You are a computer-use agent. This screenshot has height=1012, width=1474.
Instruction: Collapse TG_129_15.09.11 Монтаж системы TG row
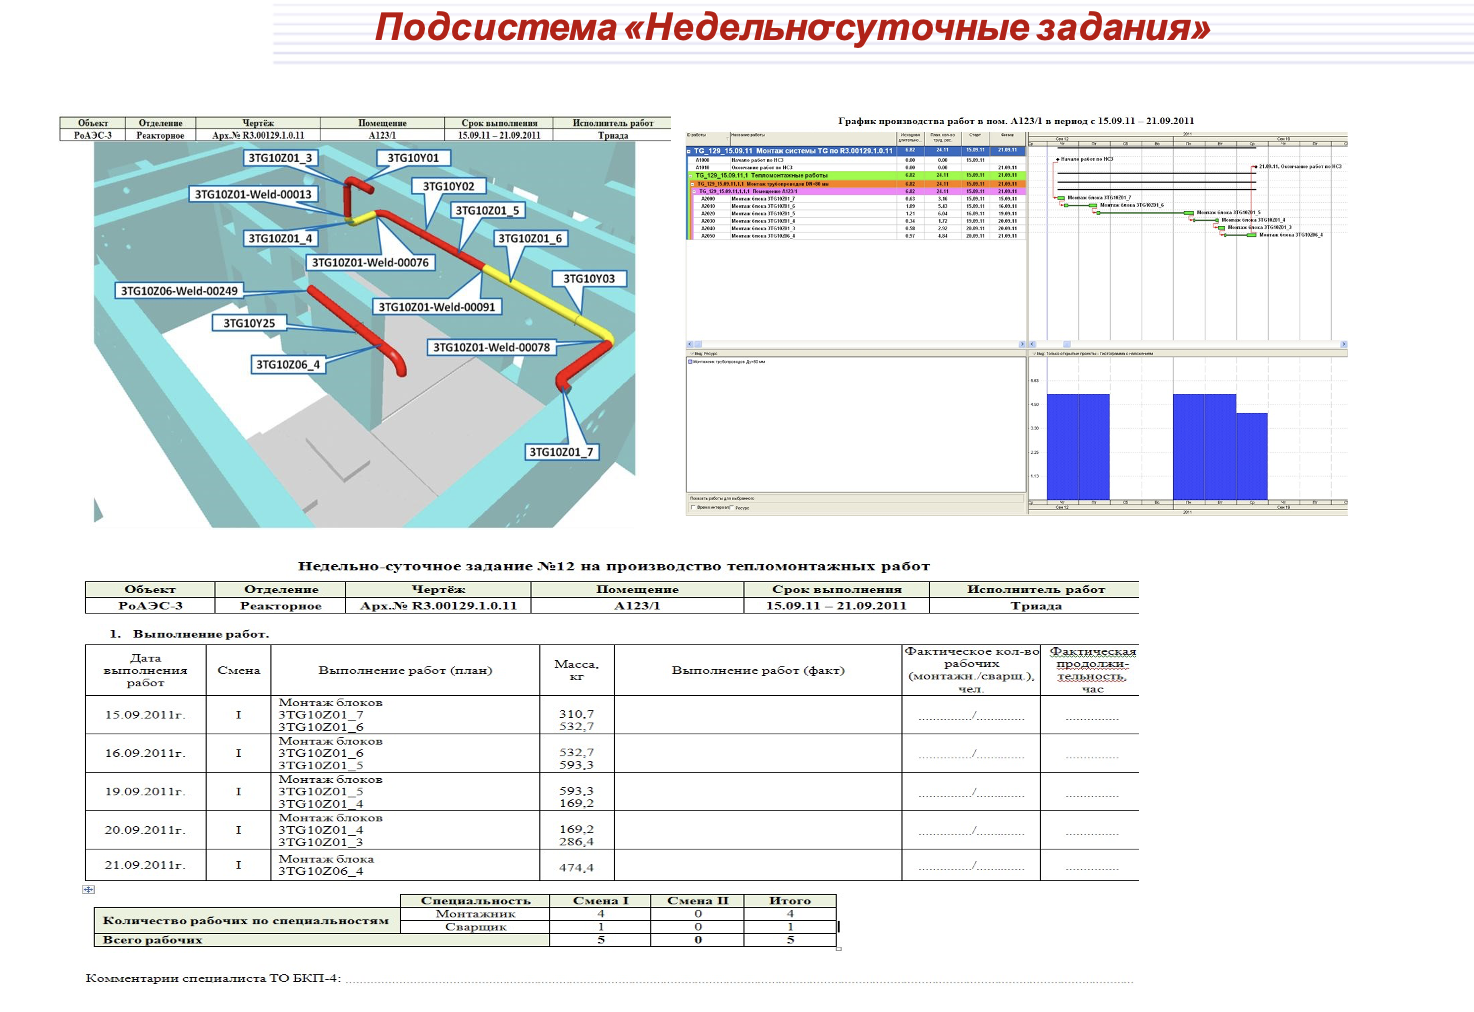tap(688, 151)
